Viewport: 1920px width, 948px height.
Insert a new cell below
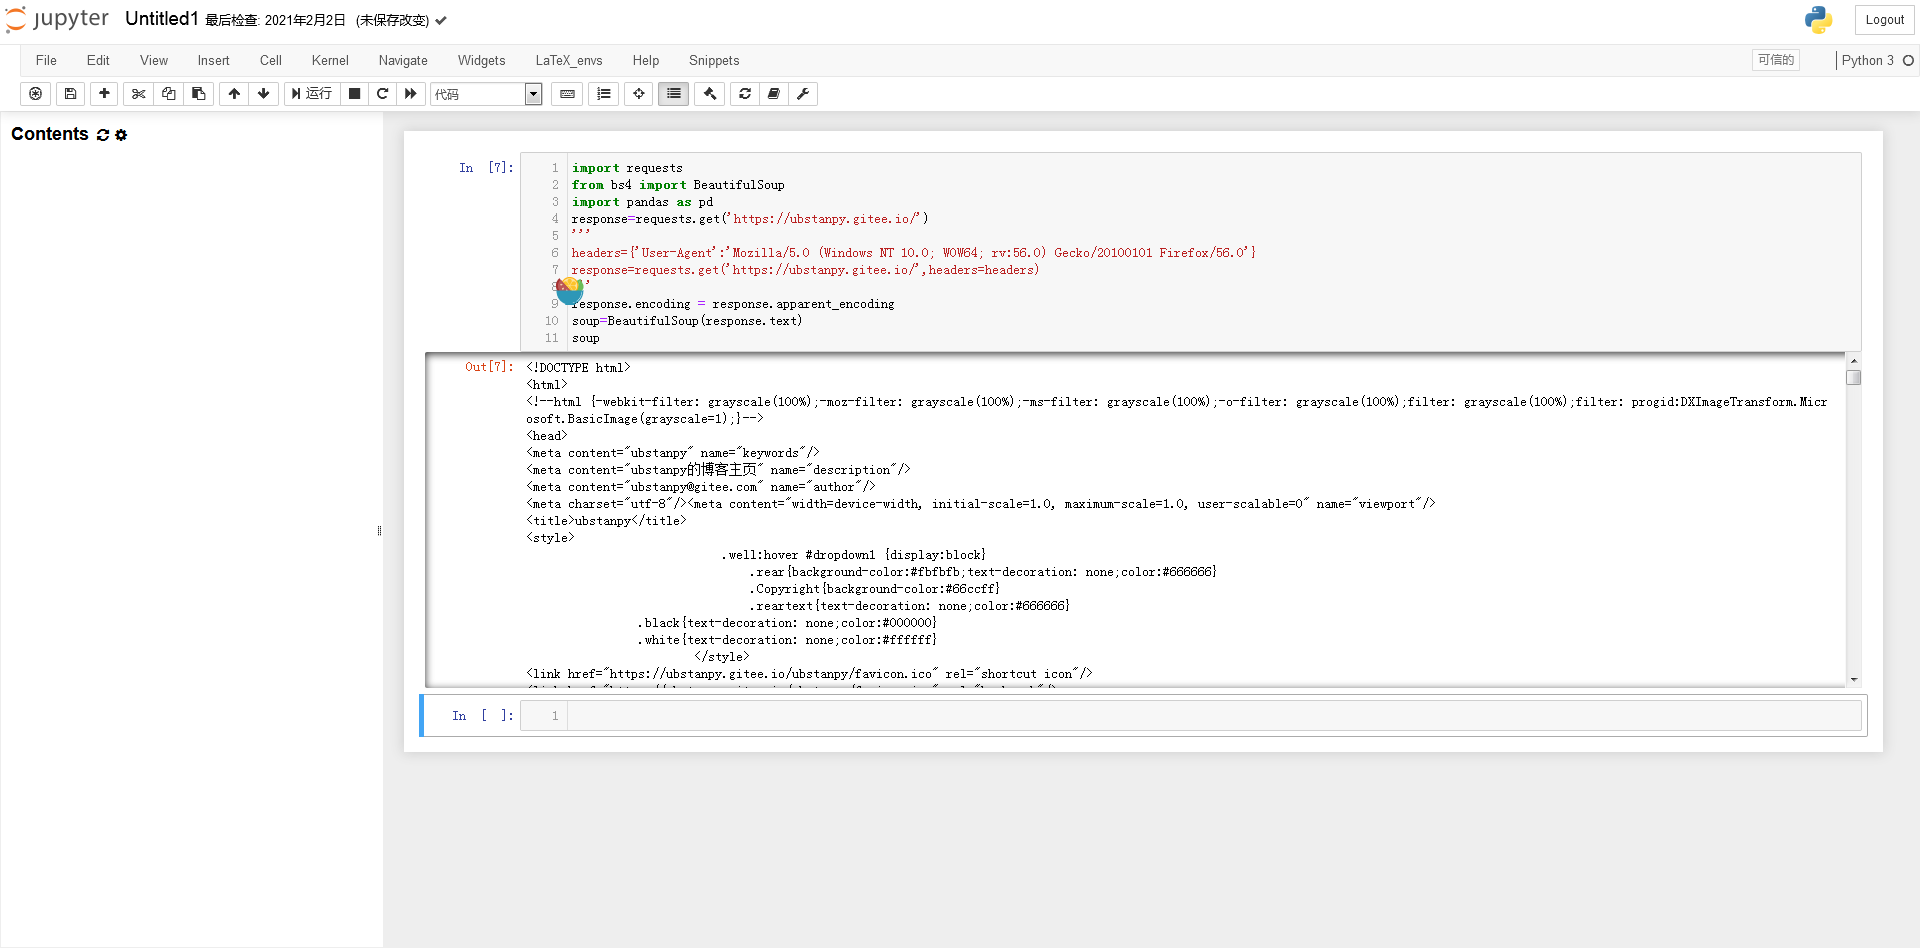[x=104, y=94]
